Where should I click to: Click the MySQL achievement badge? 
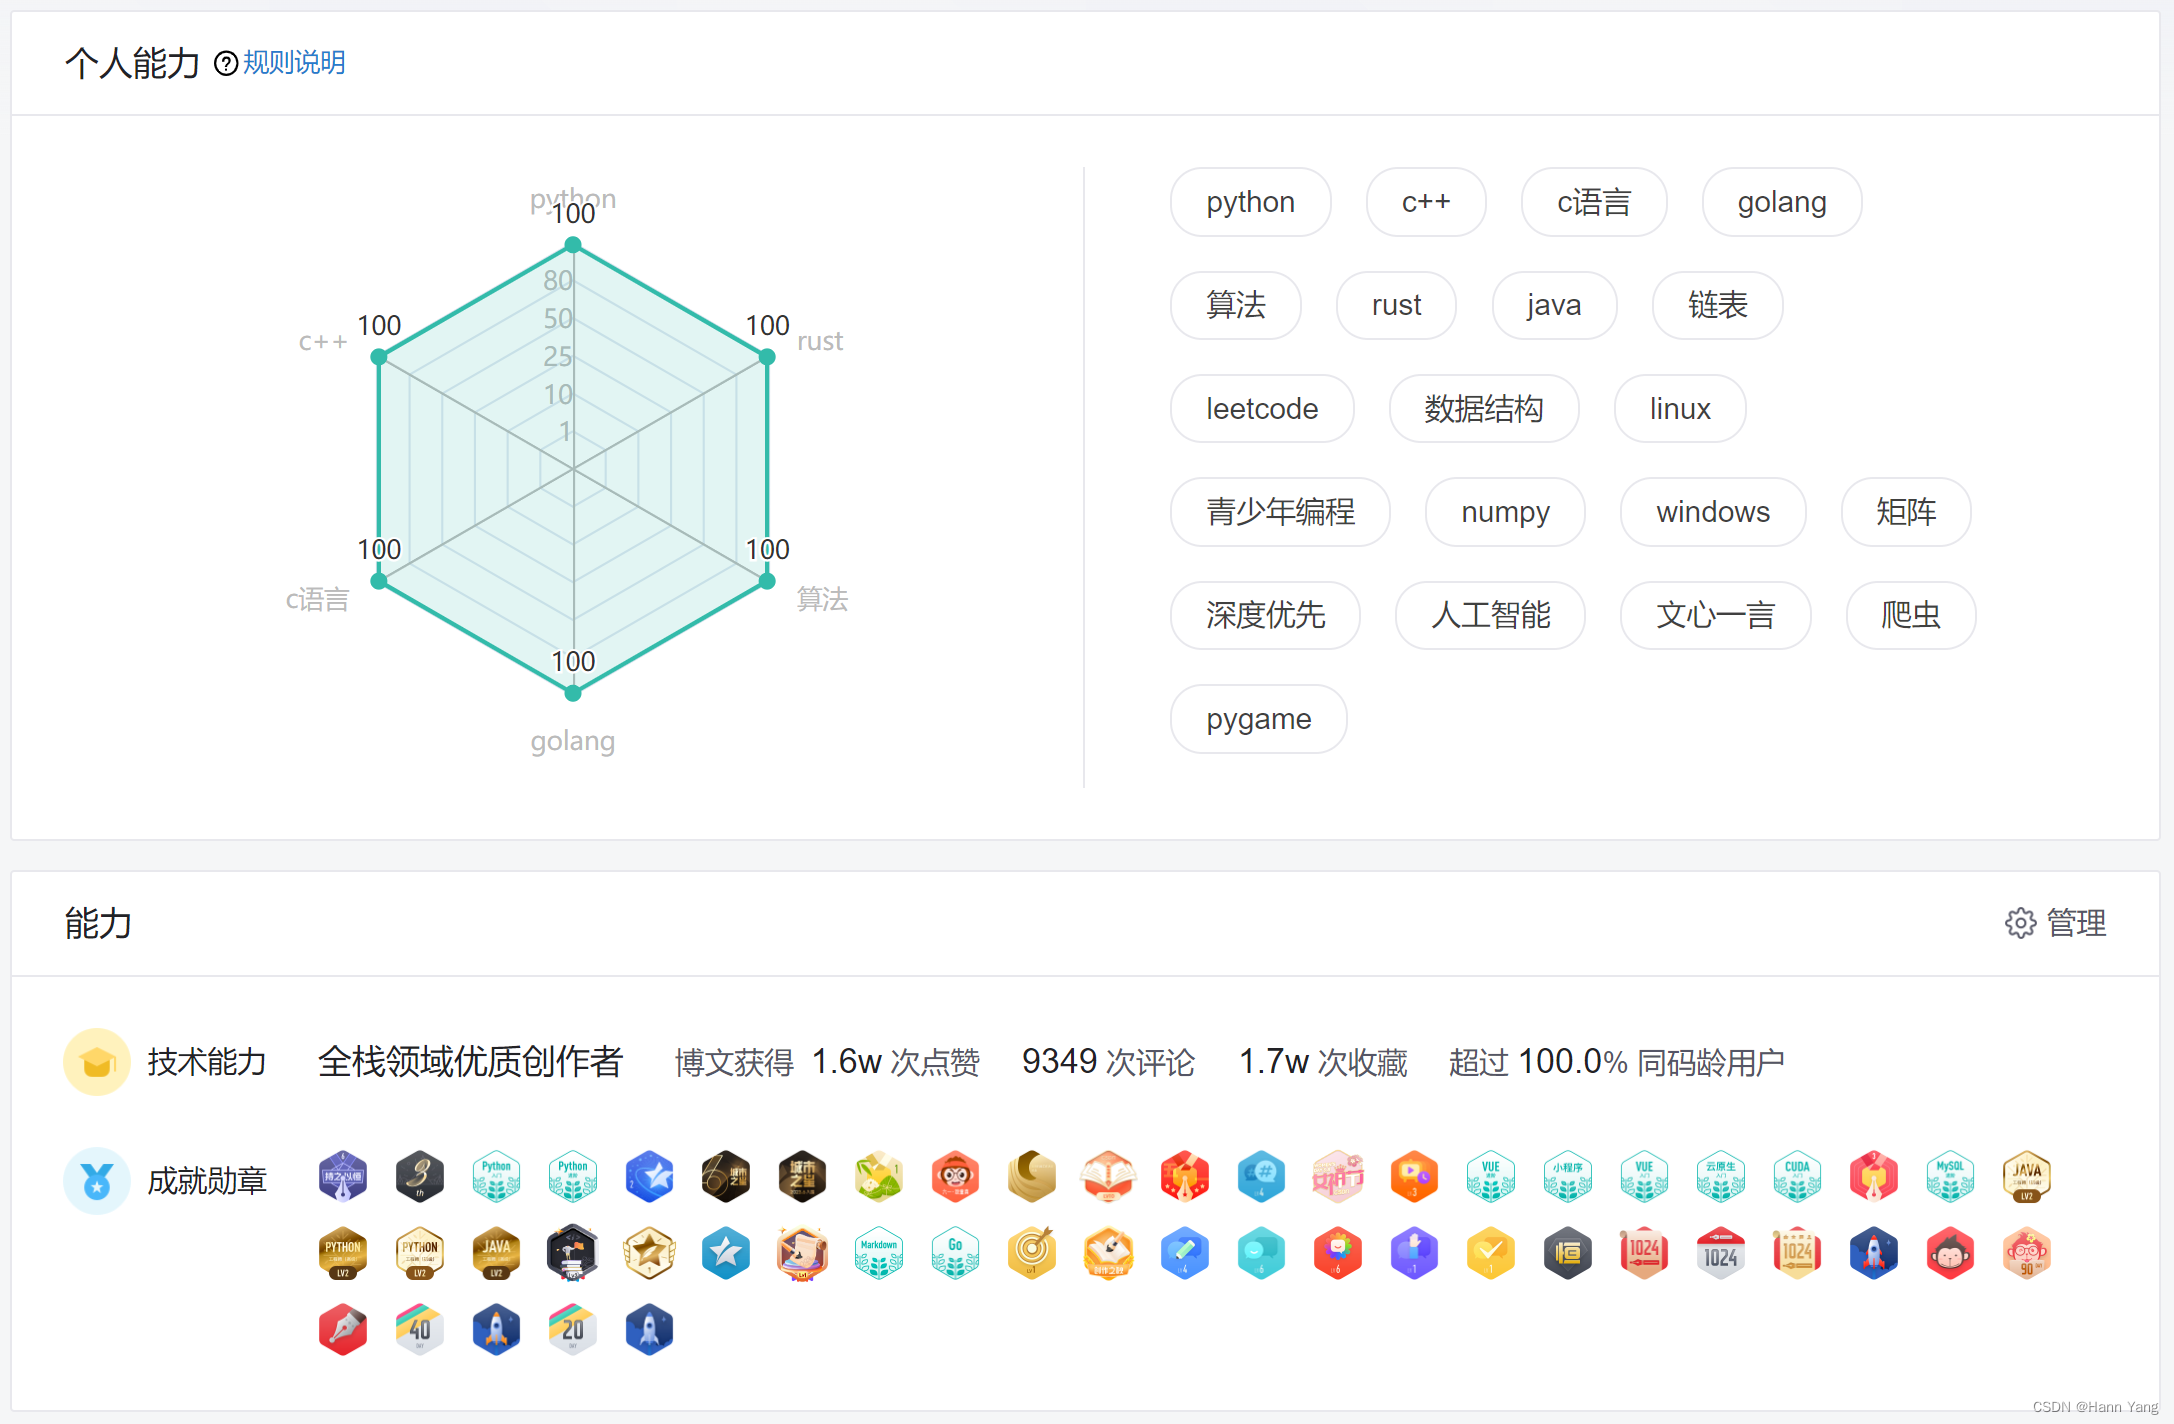pyautogui.click(x=1950, y=1177)
